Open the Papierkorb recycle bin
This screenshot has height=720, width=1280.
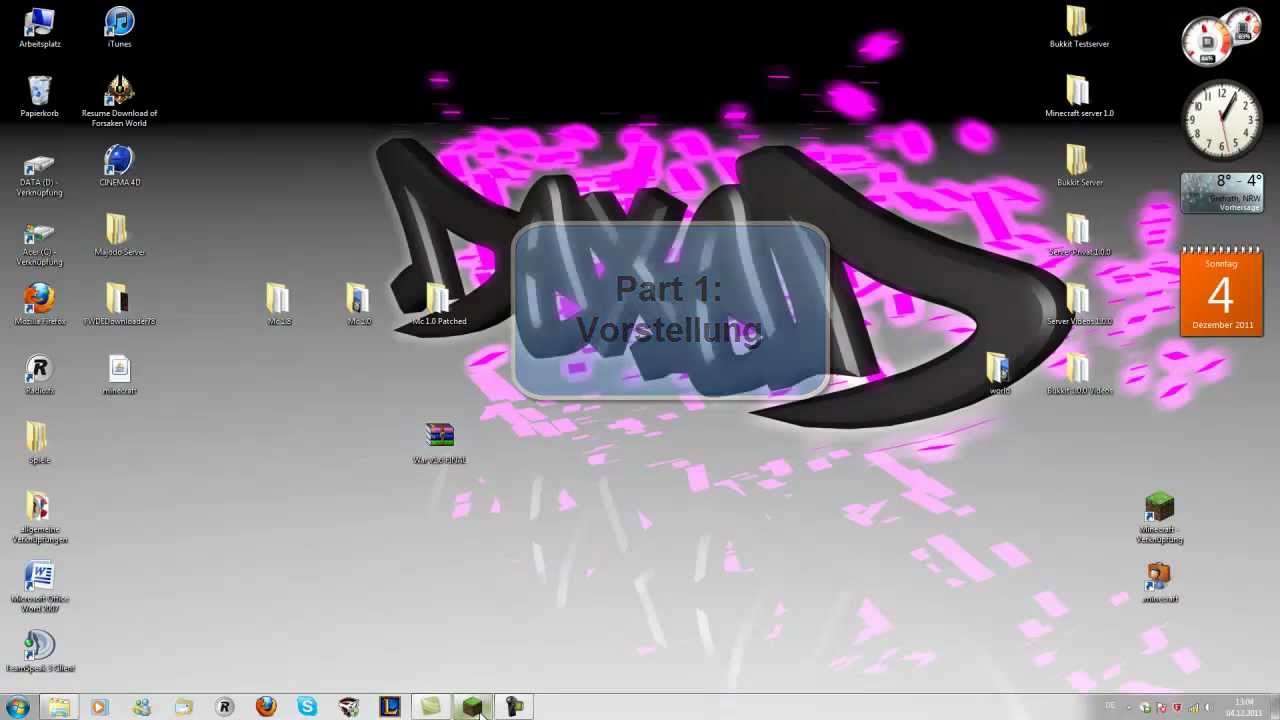40,96
